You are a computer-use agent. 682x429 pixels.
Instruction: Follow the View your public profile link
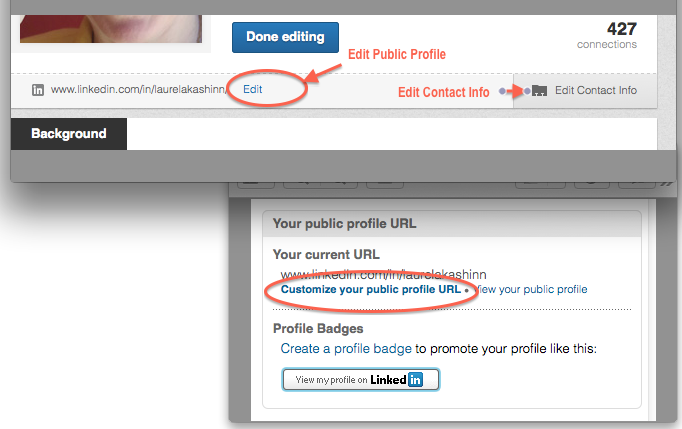[532, 289]
